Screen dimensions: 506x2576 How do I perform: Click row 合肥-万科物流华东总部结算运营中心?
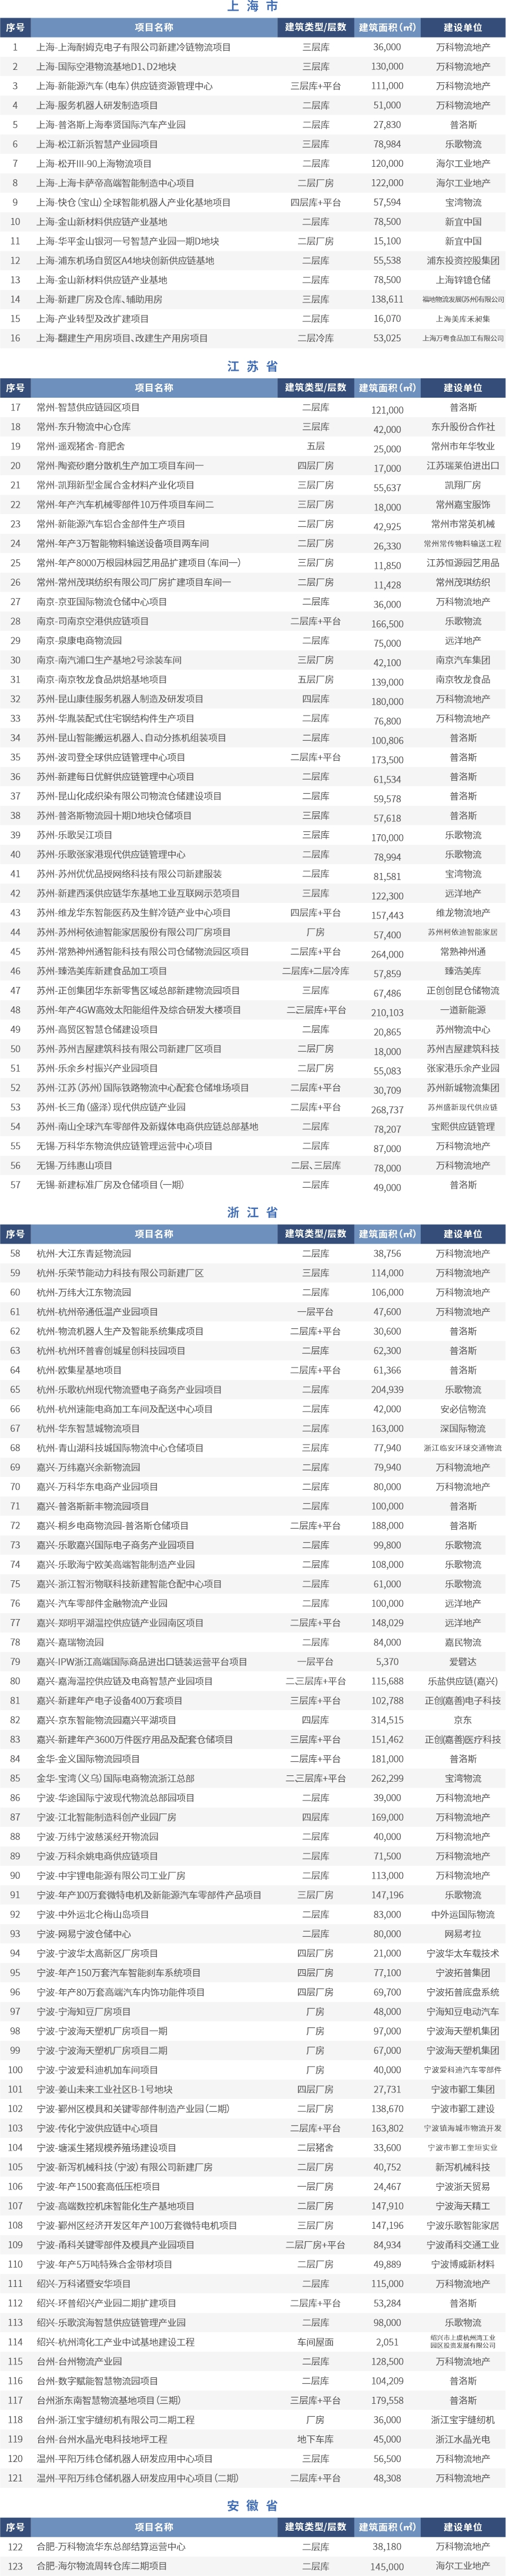click(x=253, y=2547)
